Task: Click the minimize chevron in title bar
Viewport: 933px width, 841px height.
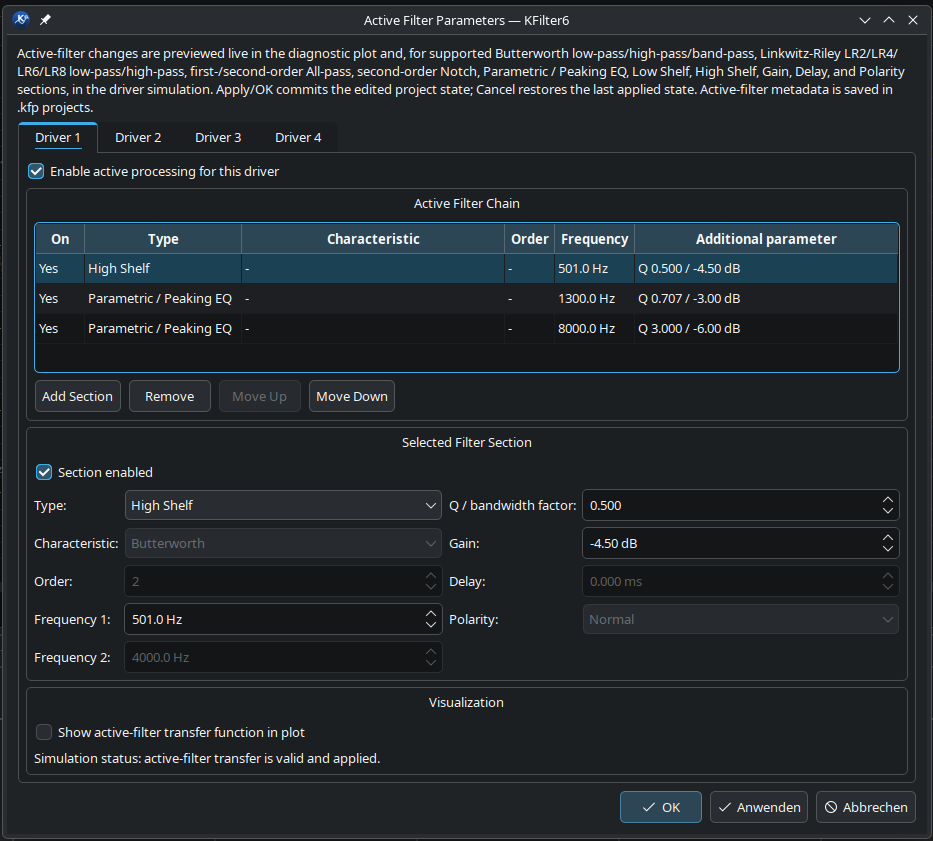Action: point(865,20)
